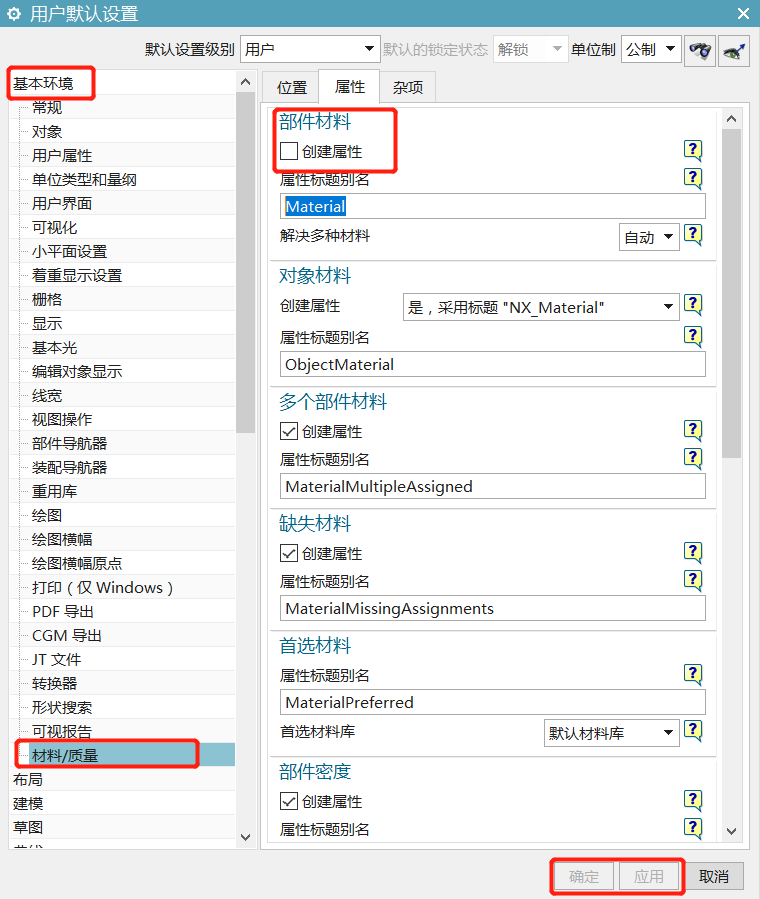
Task: Switch to 杂项 tab
Action: 408,87
